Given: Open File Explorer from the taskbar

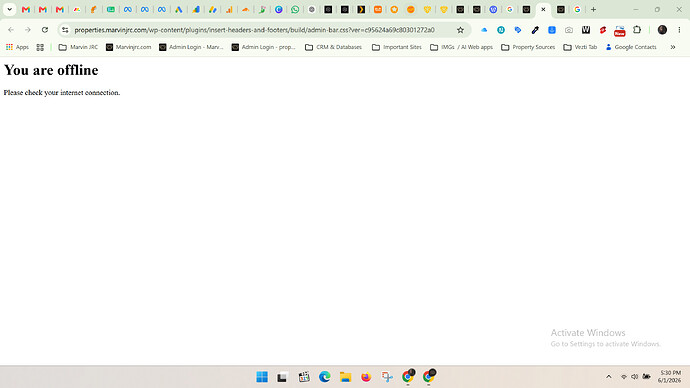Looking at the screenshot, I should tap(345, 377).
